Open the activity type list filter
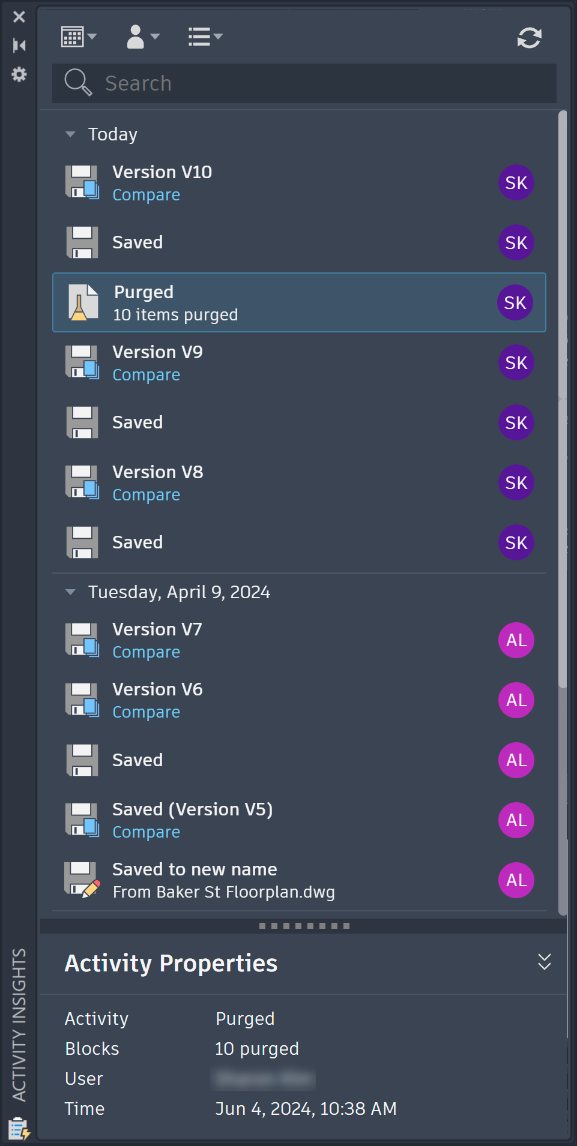 pyautogui.click(x=205, y=37)
